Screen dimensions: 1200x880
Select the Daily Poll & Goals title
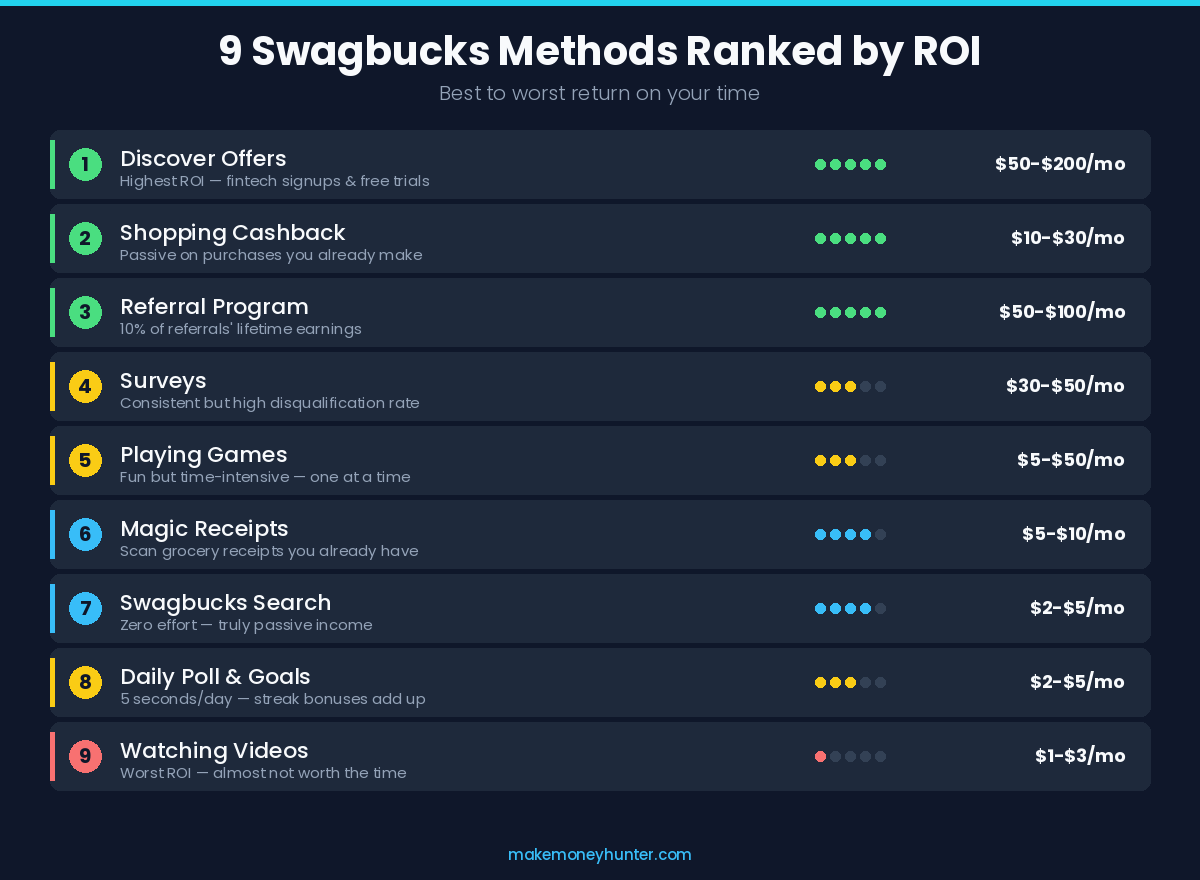click(x=215, y=676)
